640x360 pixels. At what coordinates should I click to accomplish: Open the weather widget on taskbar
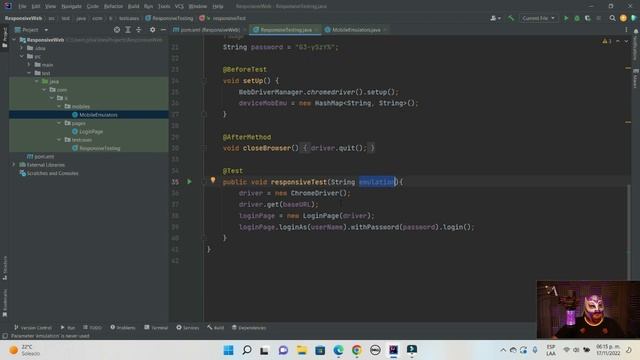tap(24, 350)
